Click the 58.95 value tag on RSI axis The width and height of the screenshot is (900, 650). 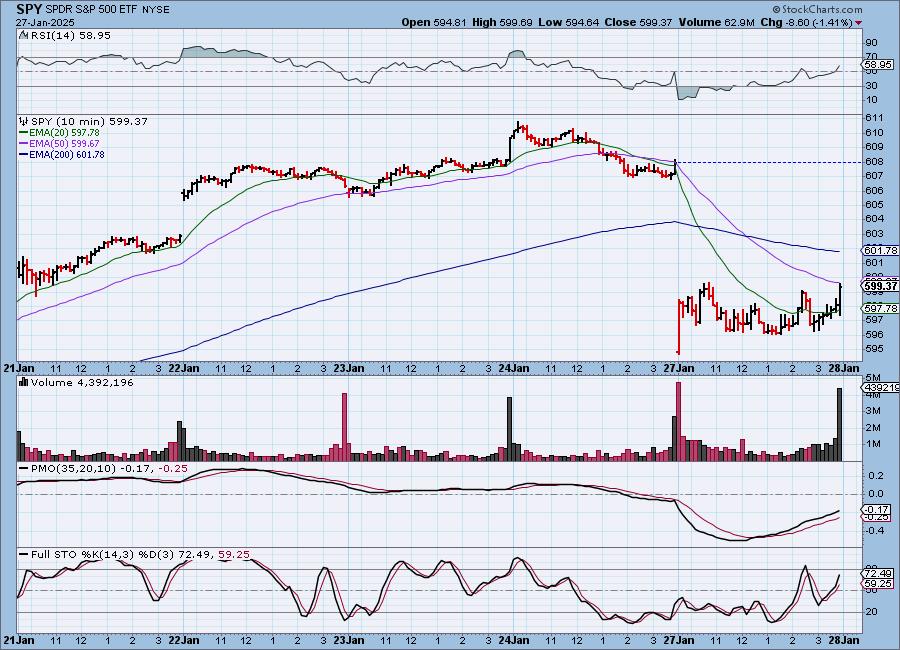[x=878, y=64]
